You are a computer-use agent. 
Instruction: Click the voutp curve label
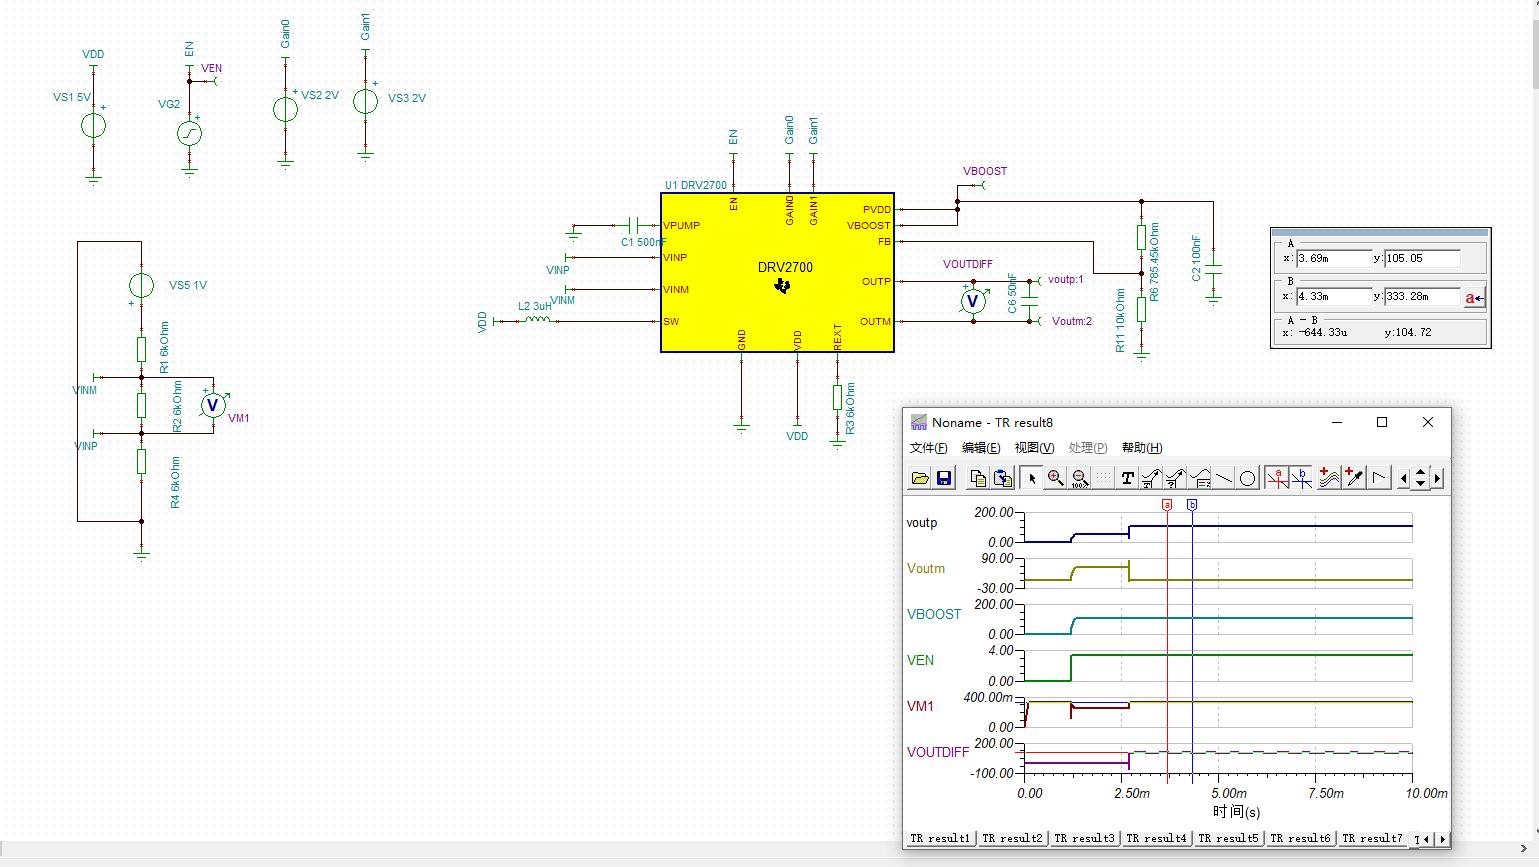pyautogui.click(x=922, y=523)
